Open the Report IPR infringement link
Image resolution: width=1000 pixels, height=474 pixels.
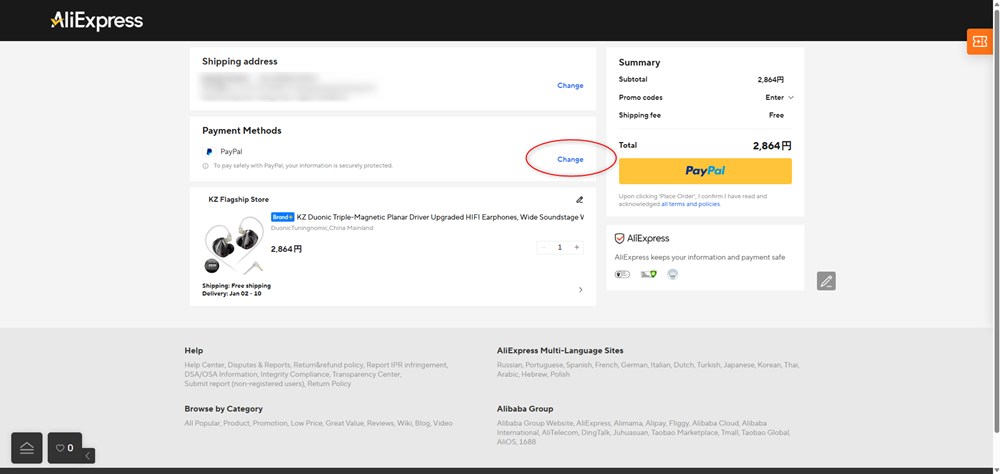coord(407,365)
